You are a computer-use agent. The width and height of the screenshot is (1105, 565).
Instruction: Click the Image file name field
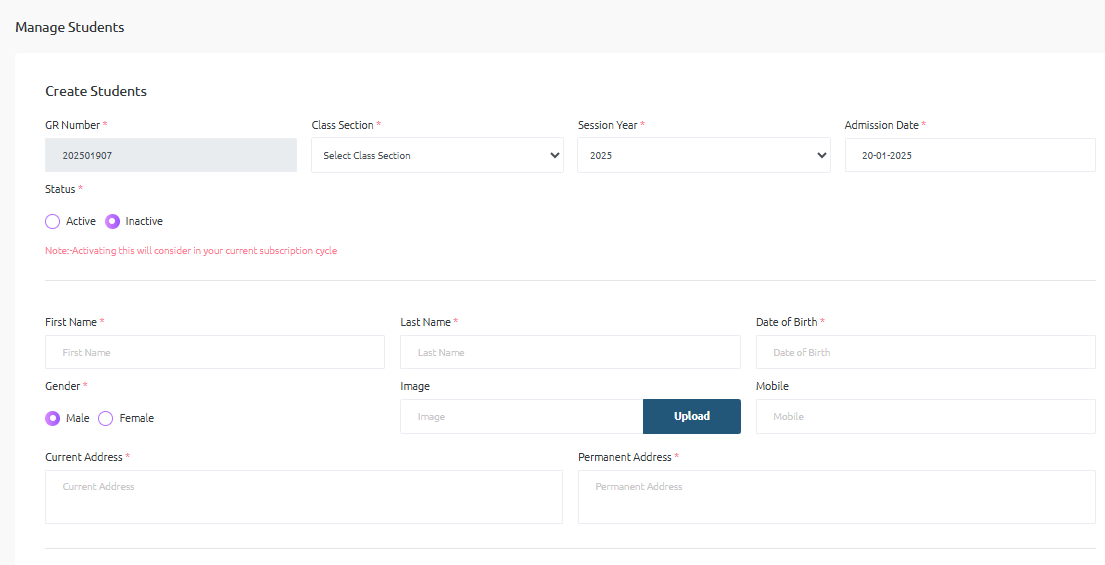[521, 416]
